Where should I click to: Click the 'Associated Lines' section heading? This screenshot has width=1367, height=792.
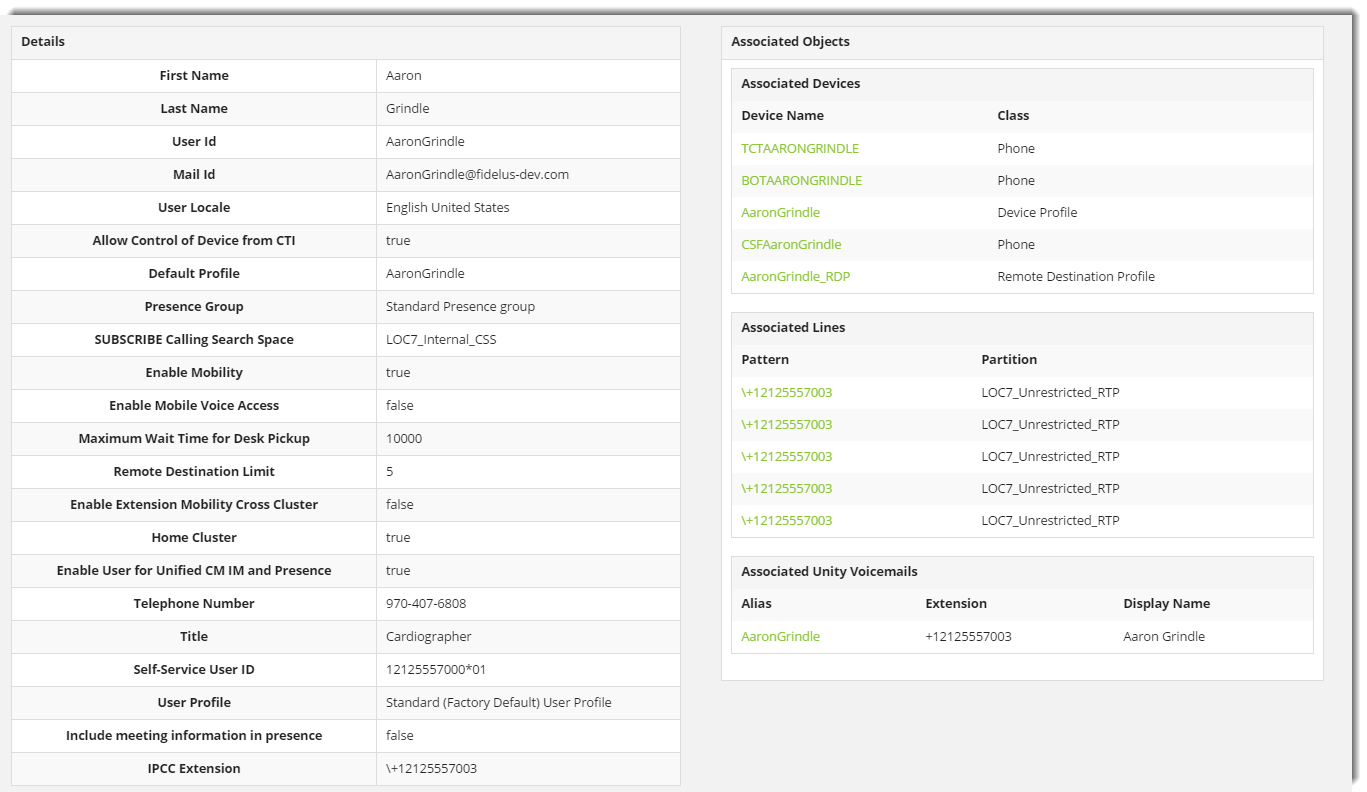pyautogui.click(x=793, y=327)
